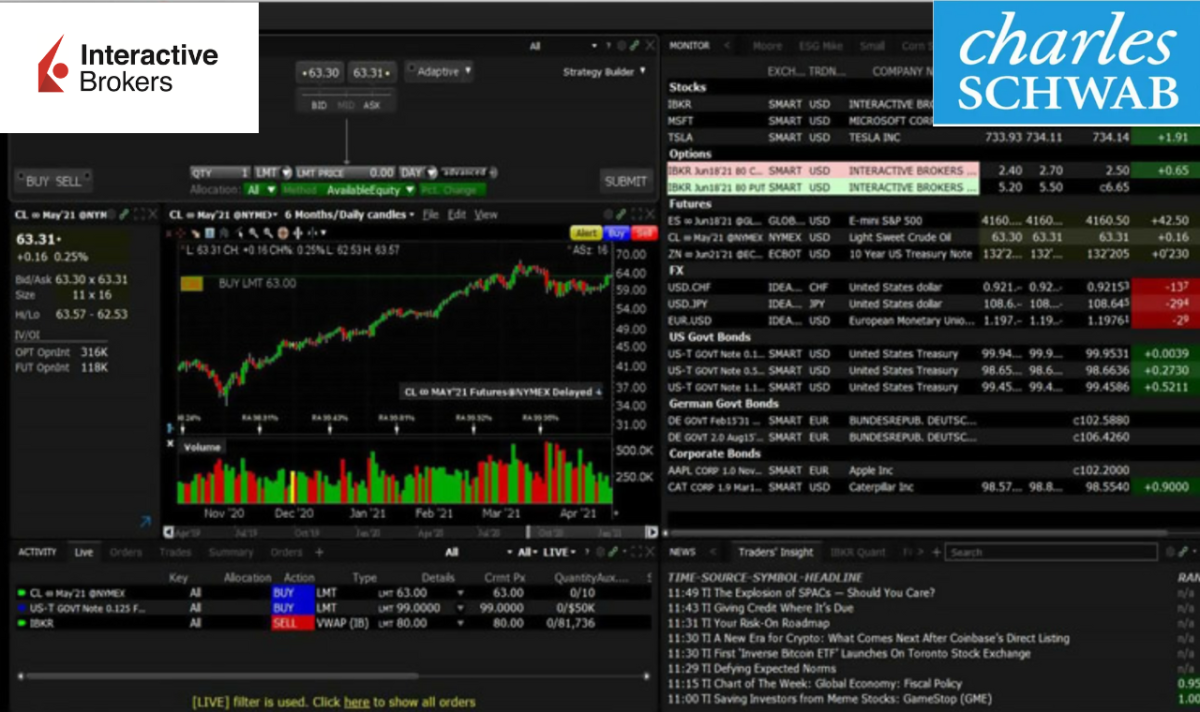Open the Traders' Insight news tab

[x=776, y=552]
